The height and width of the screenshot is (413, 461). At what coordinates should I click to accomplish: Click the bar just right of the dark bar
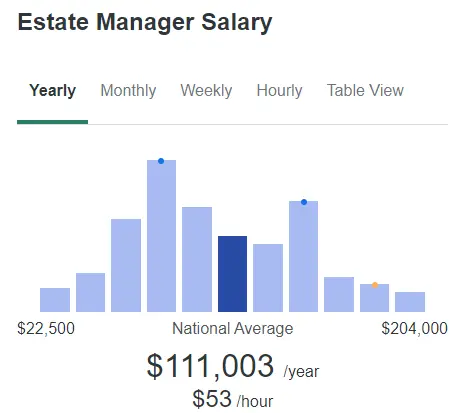(268, 278)
